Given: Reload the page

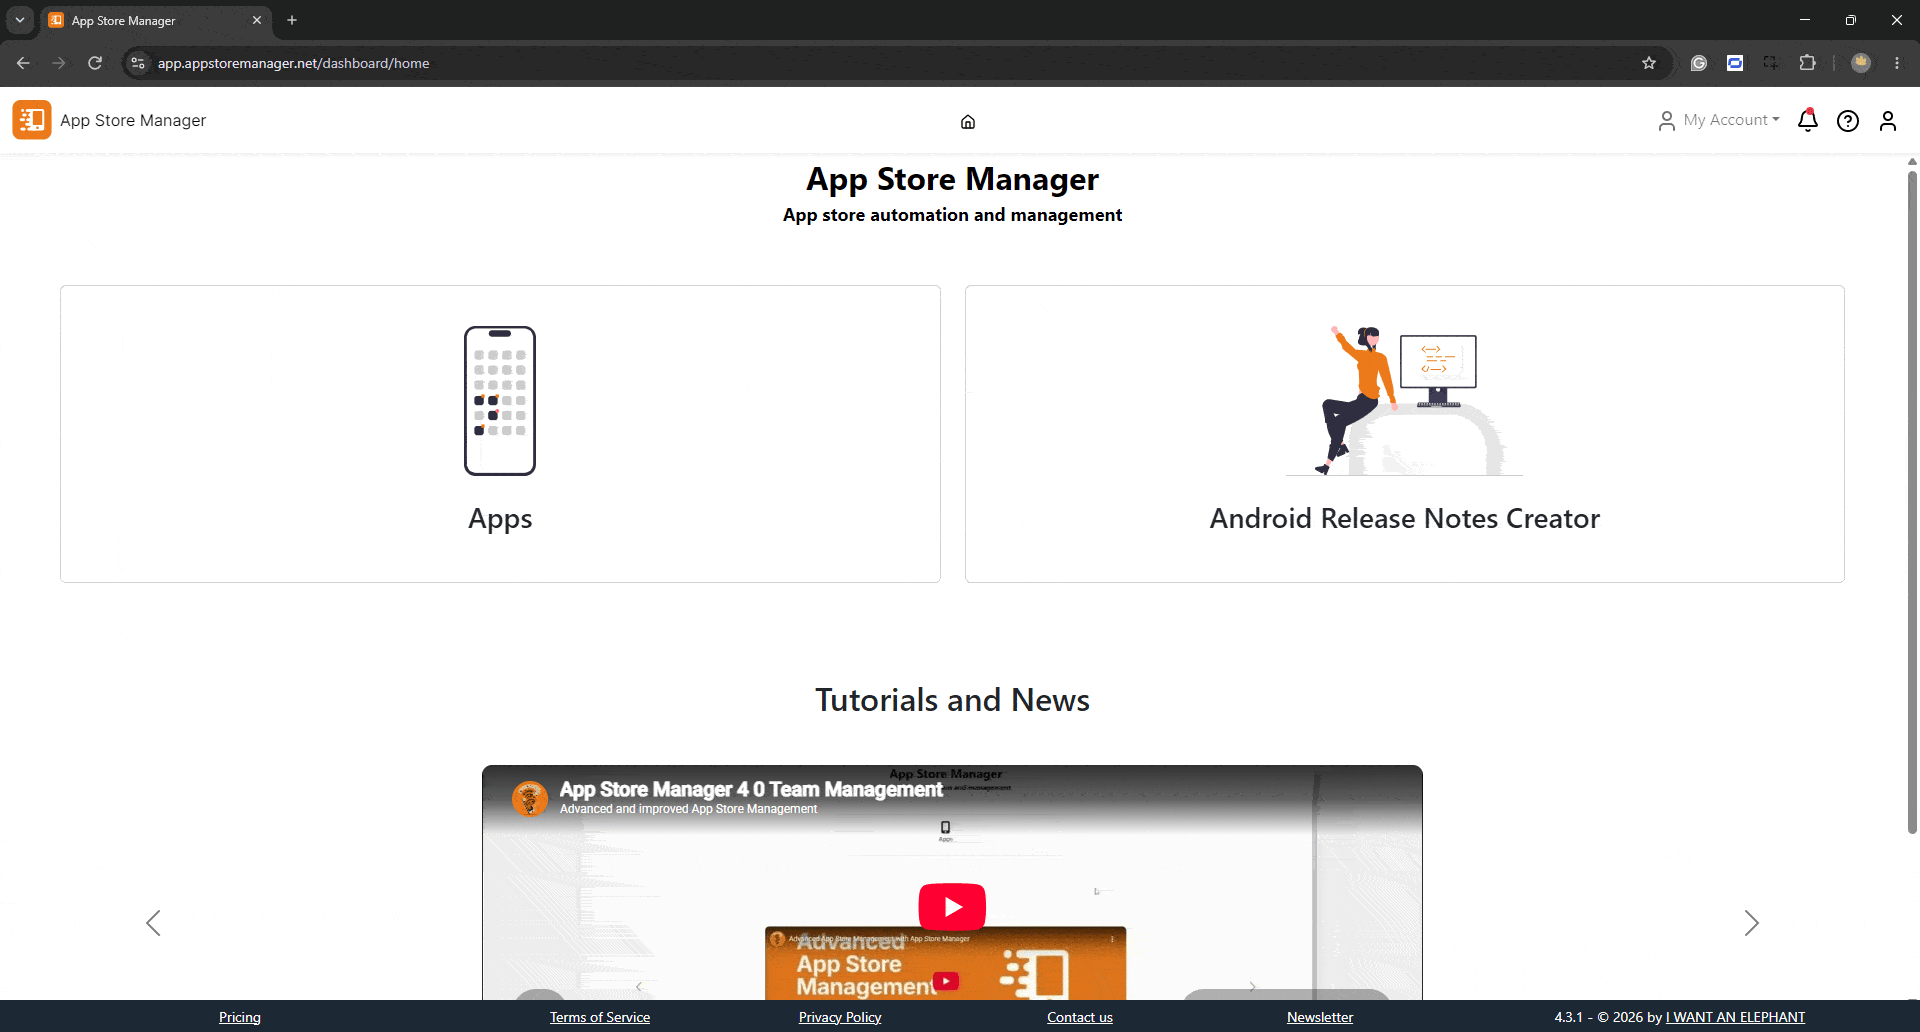Looking at the screenshot, I should click(95, 63).
